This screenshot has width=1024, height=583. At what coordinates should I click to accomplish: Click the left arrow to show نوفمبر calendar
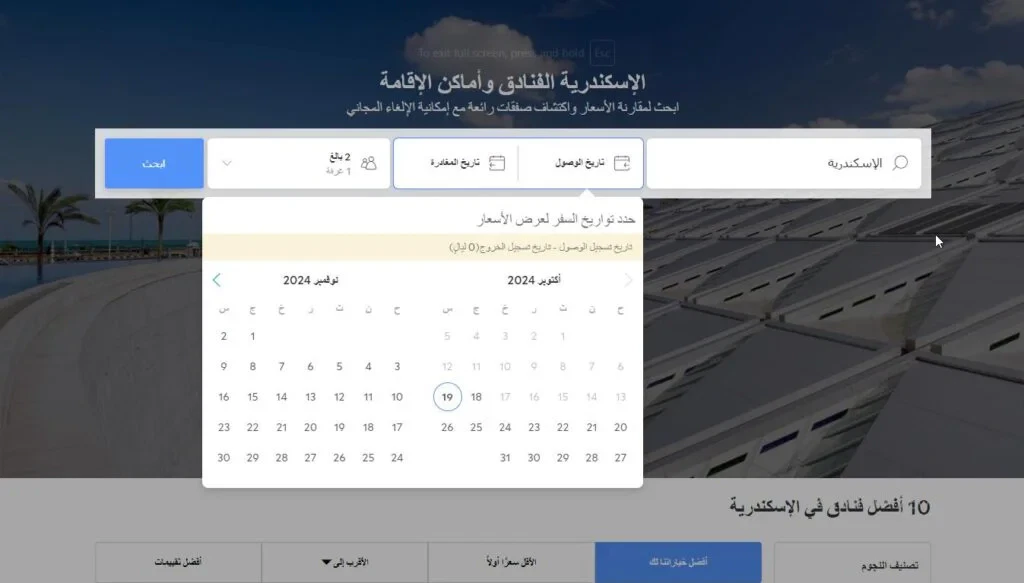(218, 280)
